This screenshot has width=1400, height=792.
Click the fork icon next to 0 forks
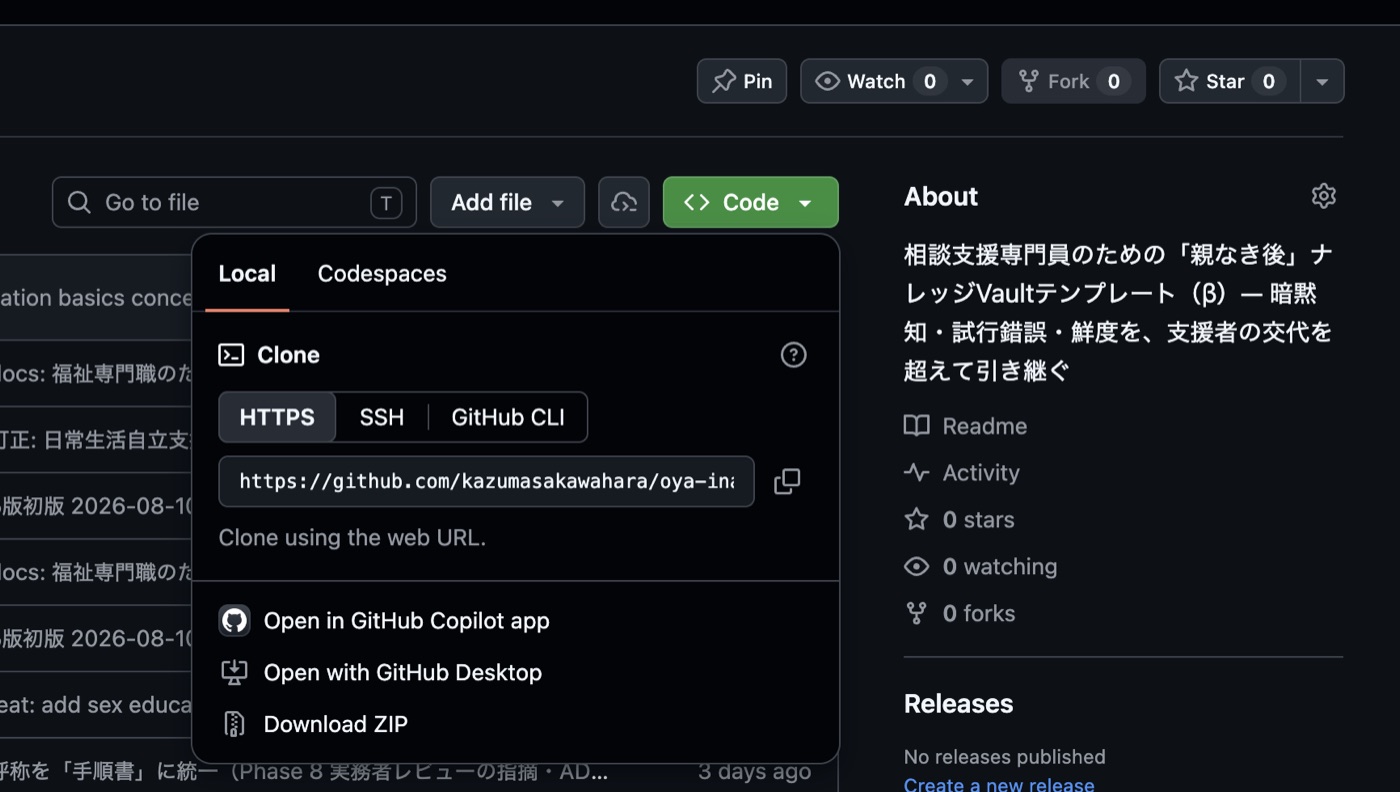pos(916,613)
